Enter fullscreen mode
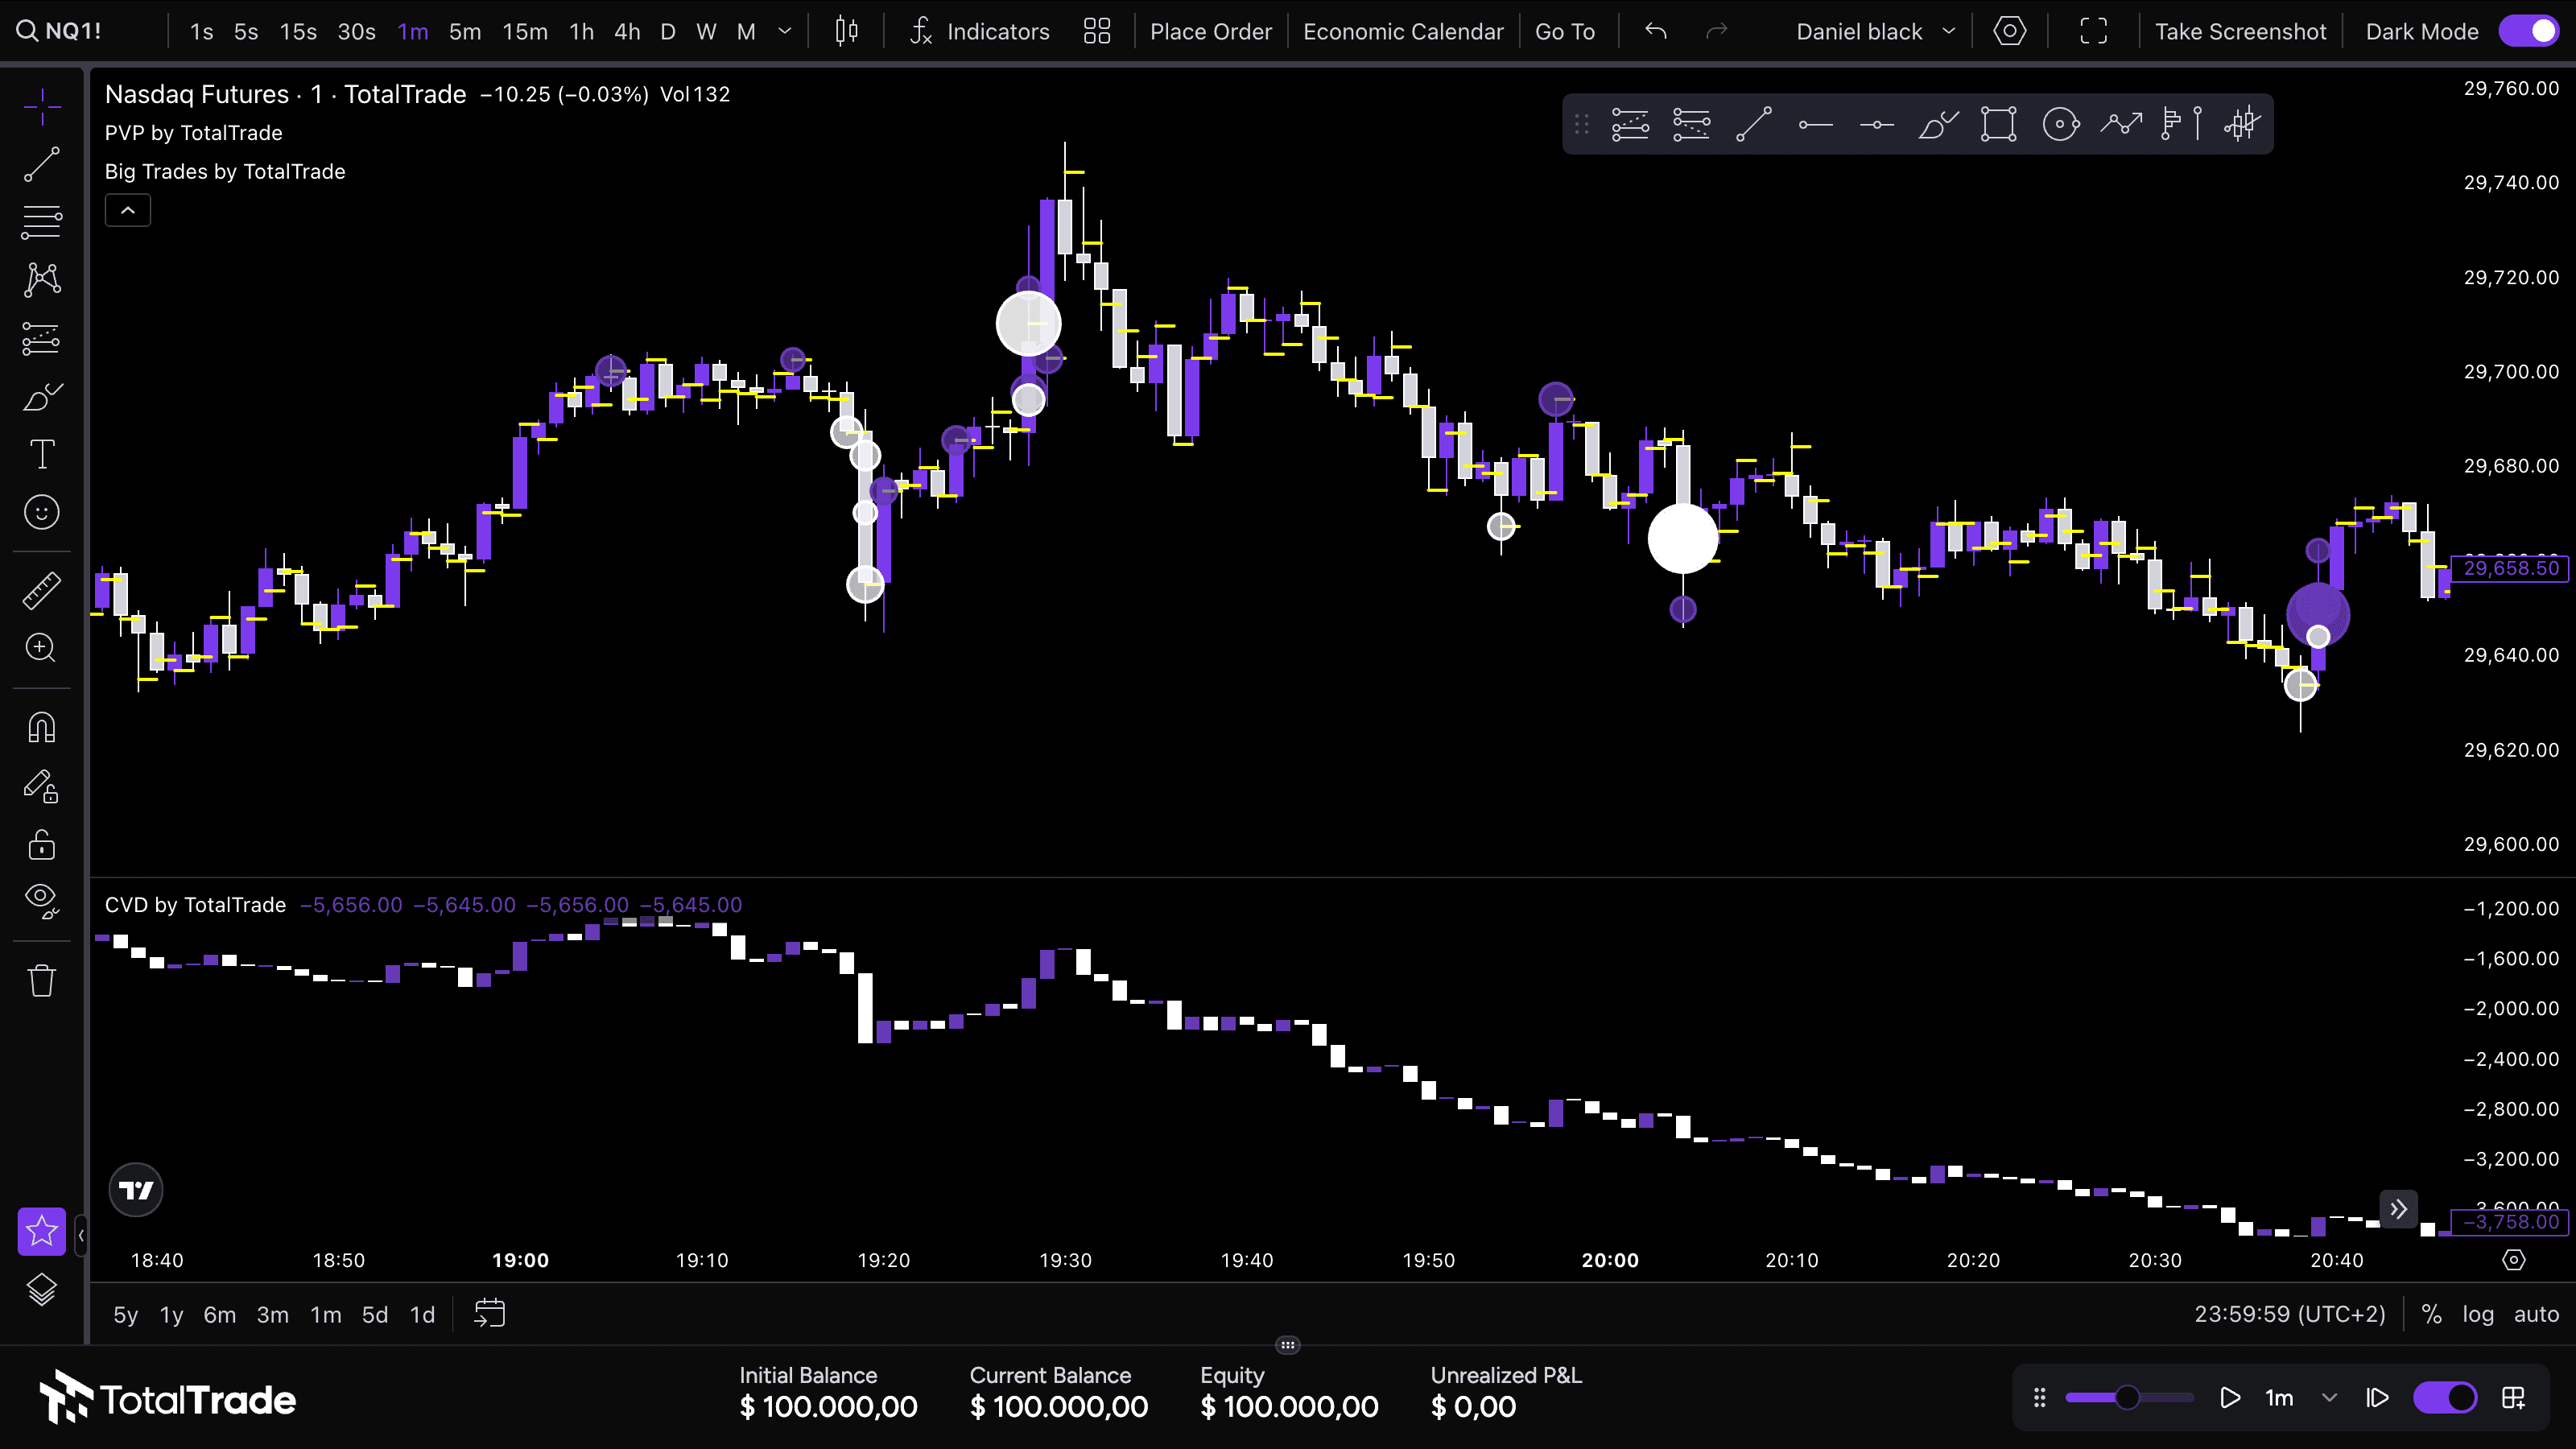This screenshot has height=1449, width=2576. pos(2093,31)
